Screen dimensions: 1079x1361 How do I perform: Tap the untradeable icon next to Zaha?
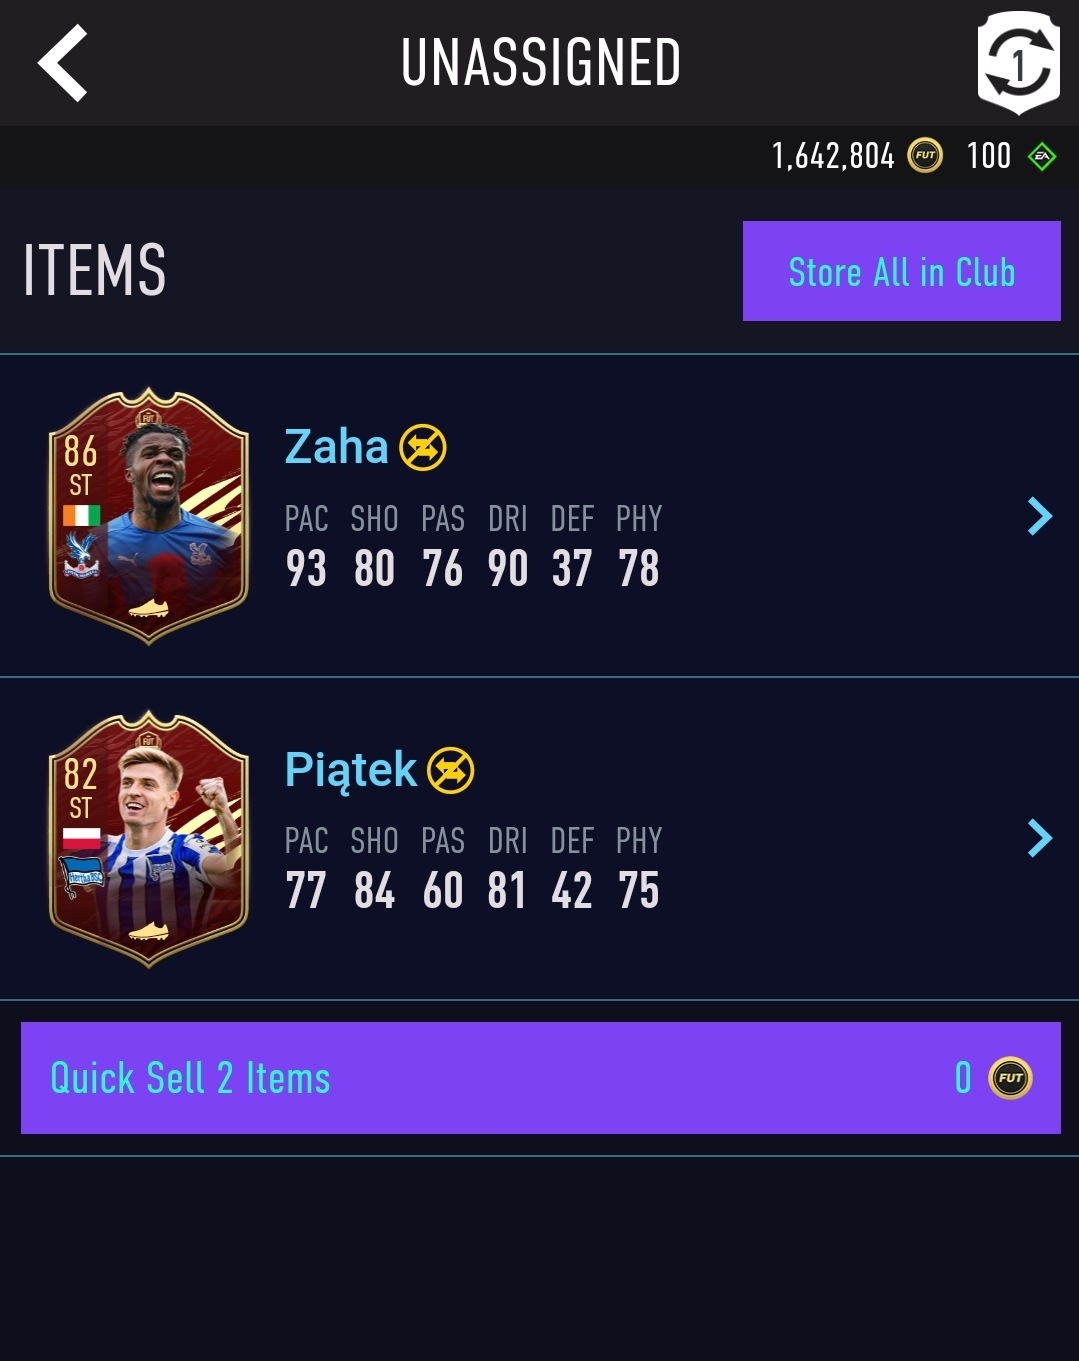[x=423, y=447]
